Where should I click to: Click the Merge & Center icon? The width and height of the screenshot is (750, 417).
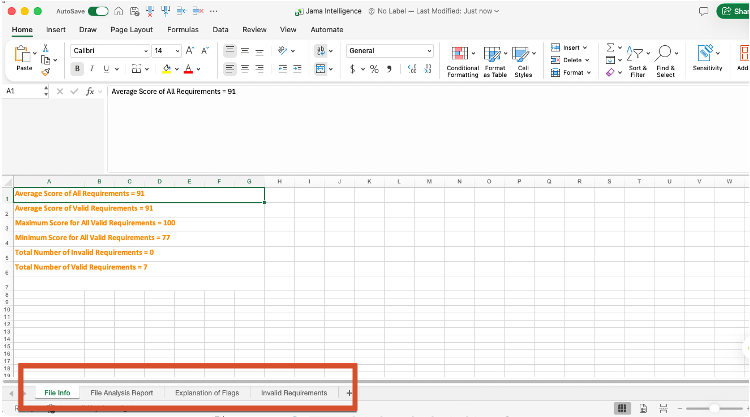[320, 69]
